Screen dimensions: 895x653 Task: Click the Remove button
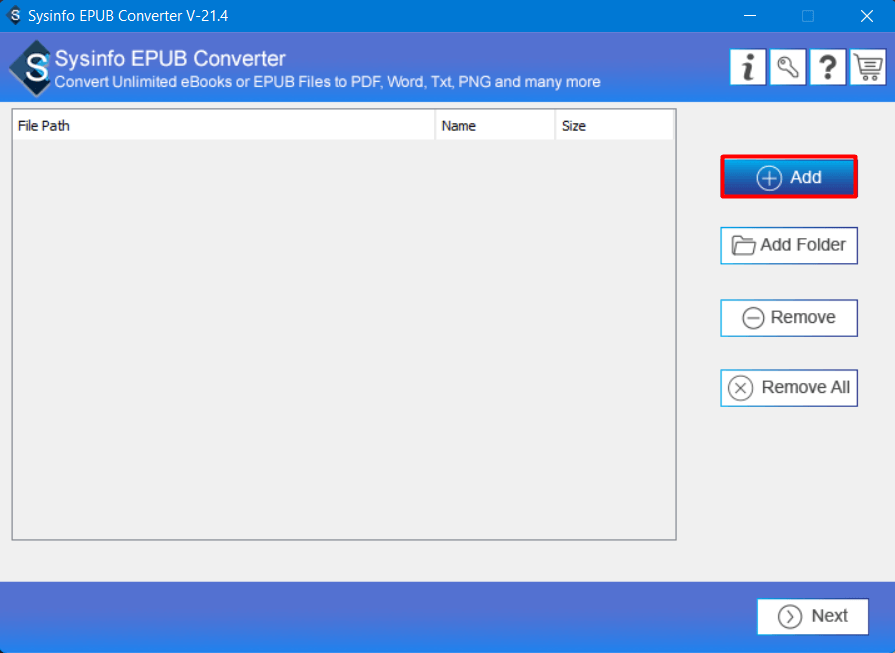coord(789,317)
